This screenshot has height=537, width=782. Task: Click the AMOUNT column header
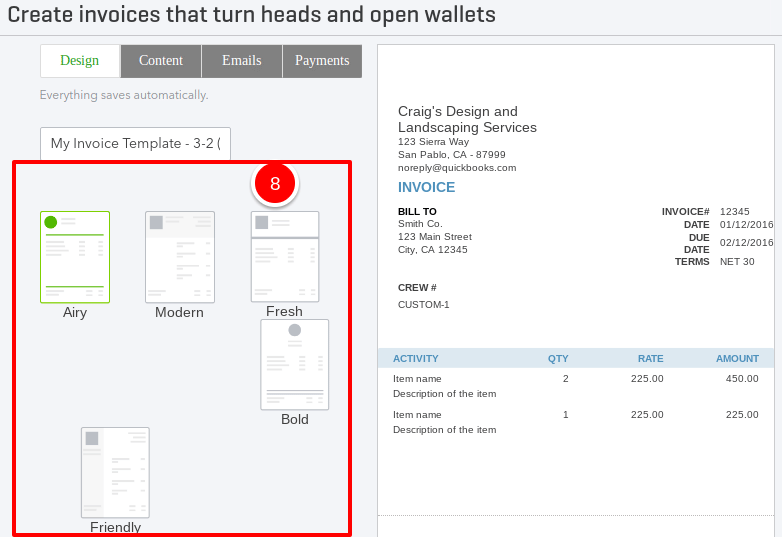pos(737,358)
